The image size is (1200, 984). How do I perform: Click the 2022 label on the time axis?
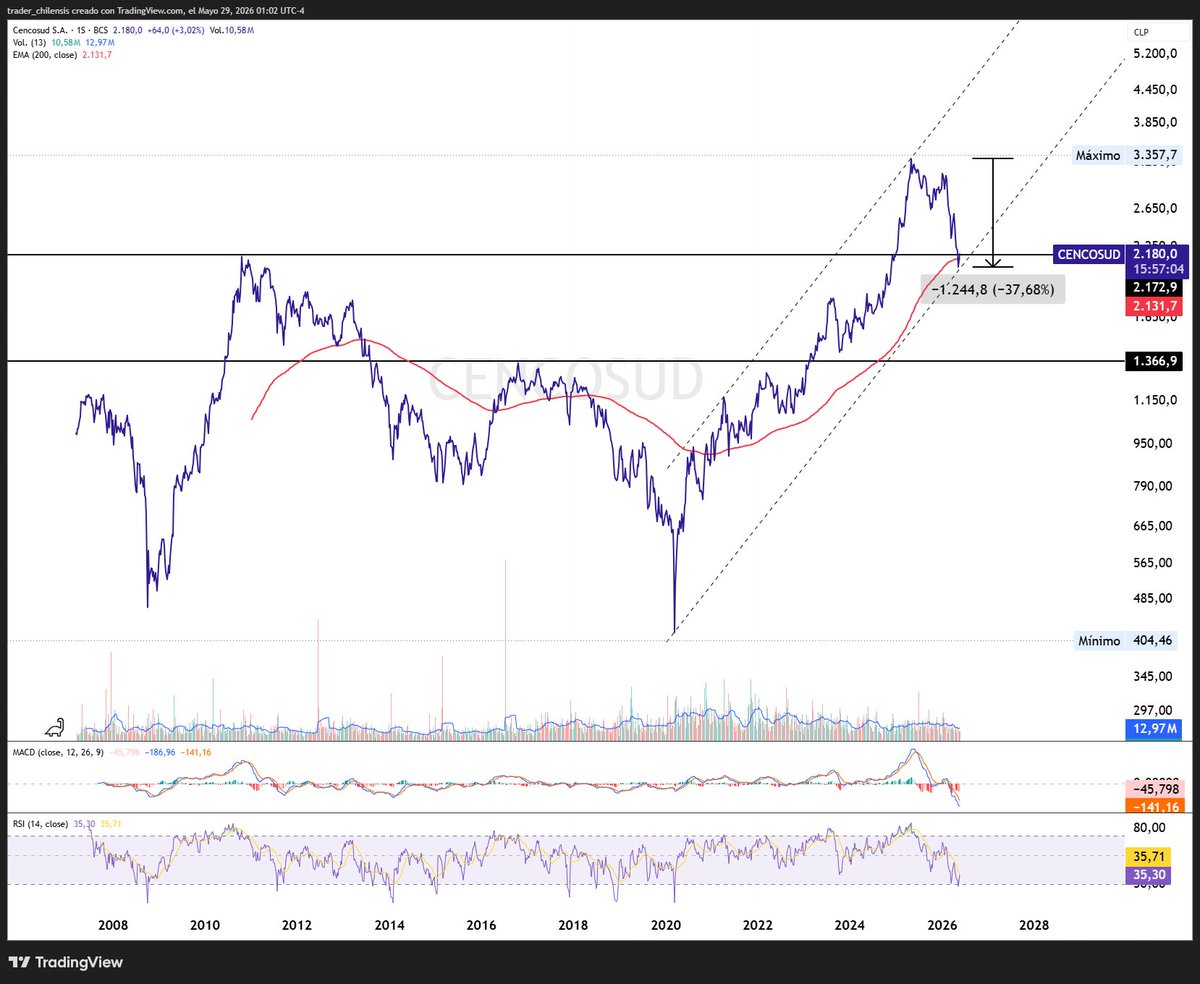tap(758, 925)
